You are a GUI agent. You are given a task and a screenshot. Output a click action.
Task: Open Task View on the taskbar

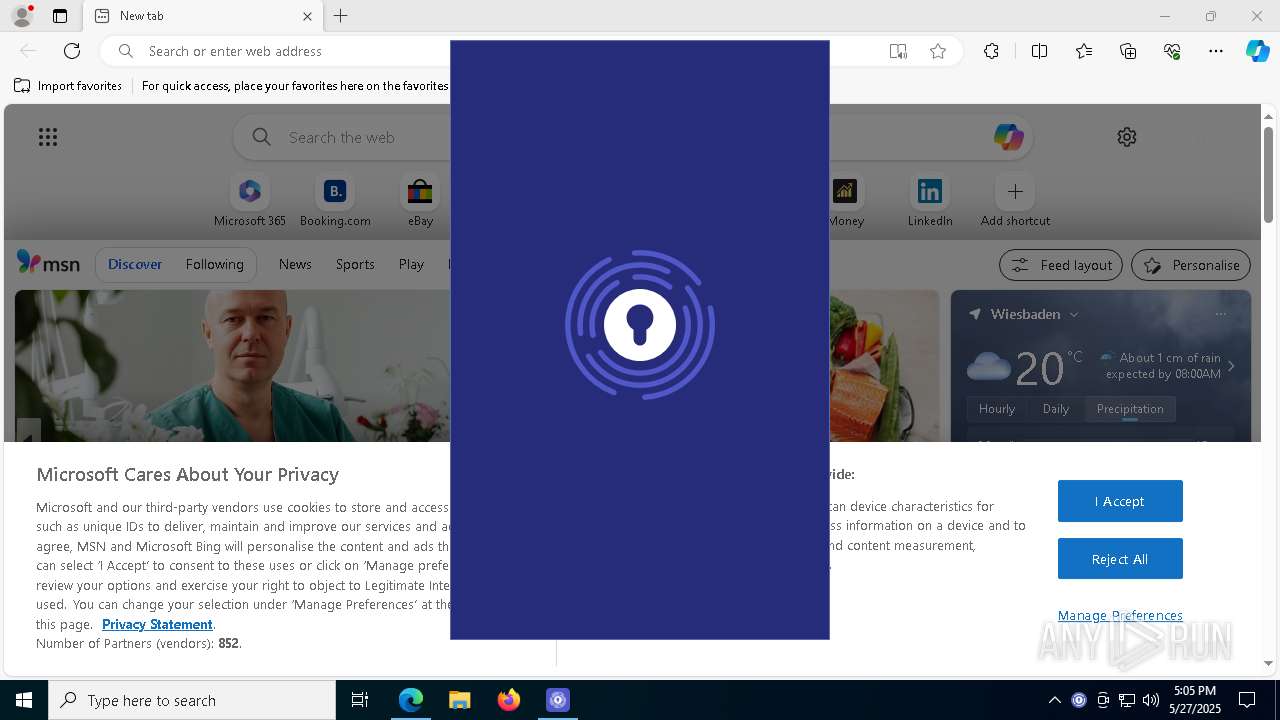coord(360,700)
